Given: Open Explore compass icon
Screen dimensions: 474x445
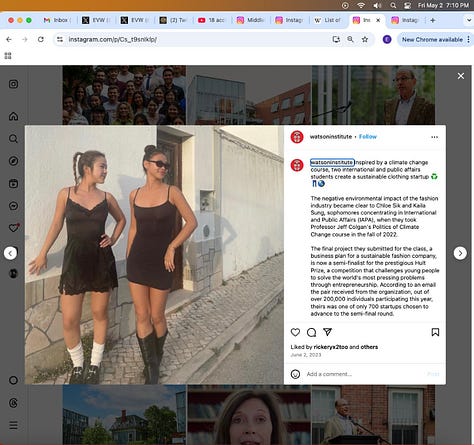Looking at the screenshot, I should pos(13,161).
